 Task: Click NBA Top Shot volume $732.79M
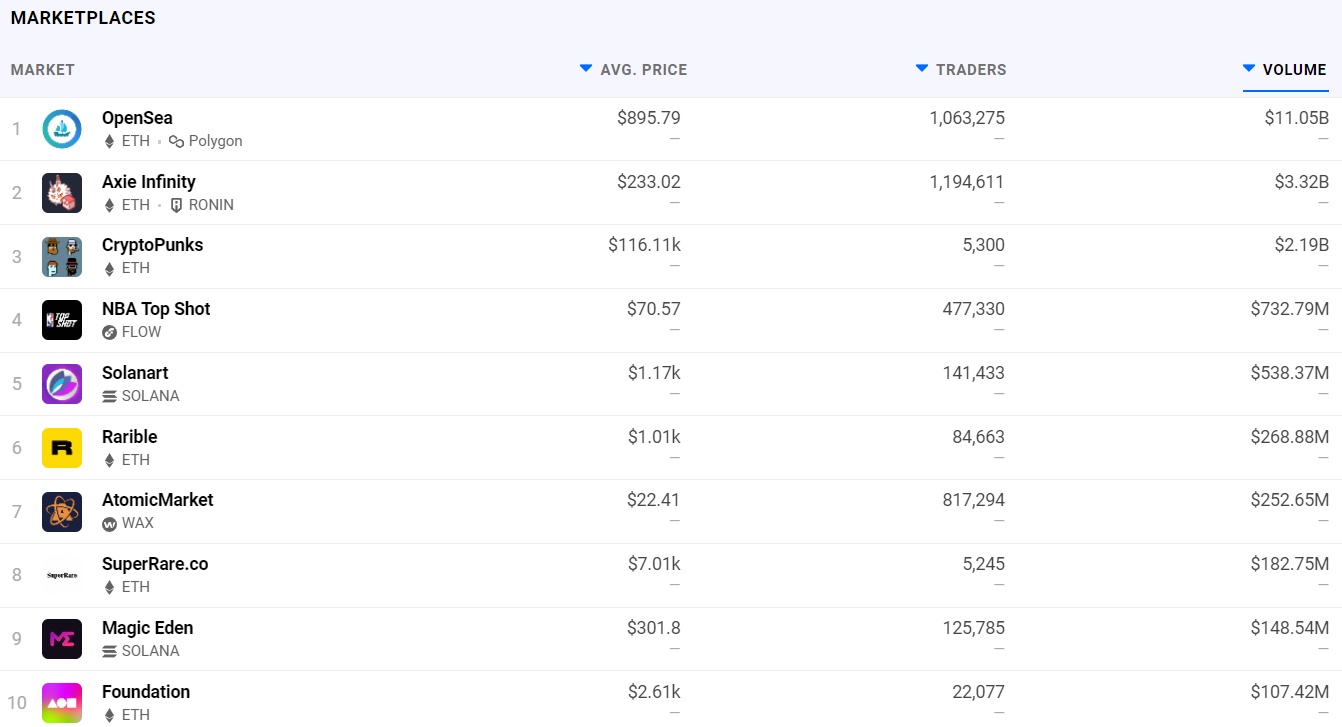coord(1290,309)
